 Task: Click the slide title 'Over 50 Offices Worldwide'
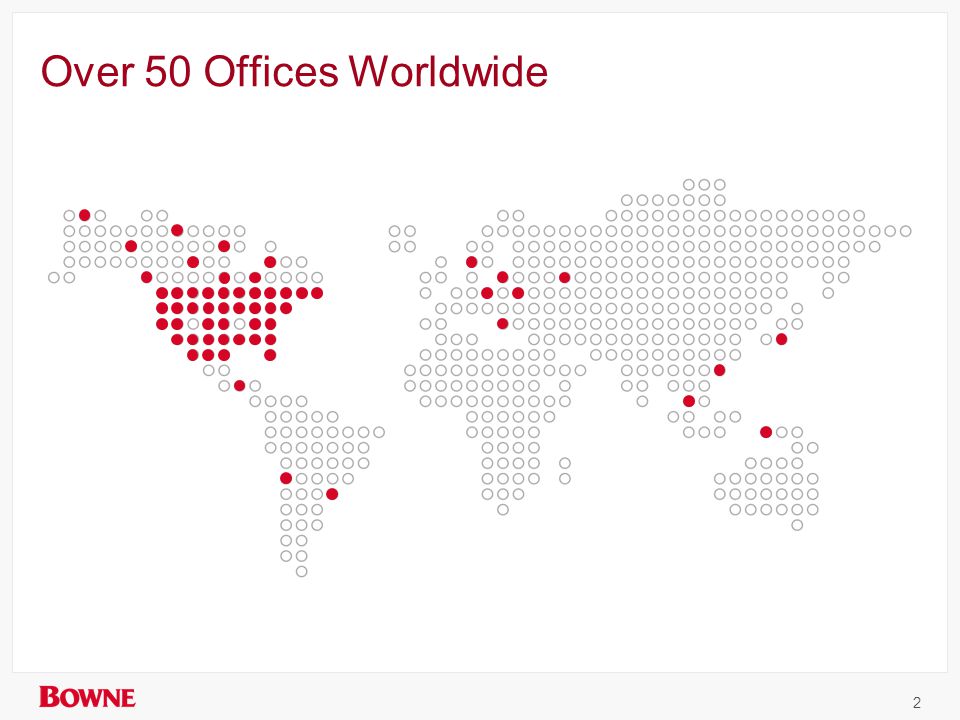coord(294,71)
